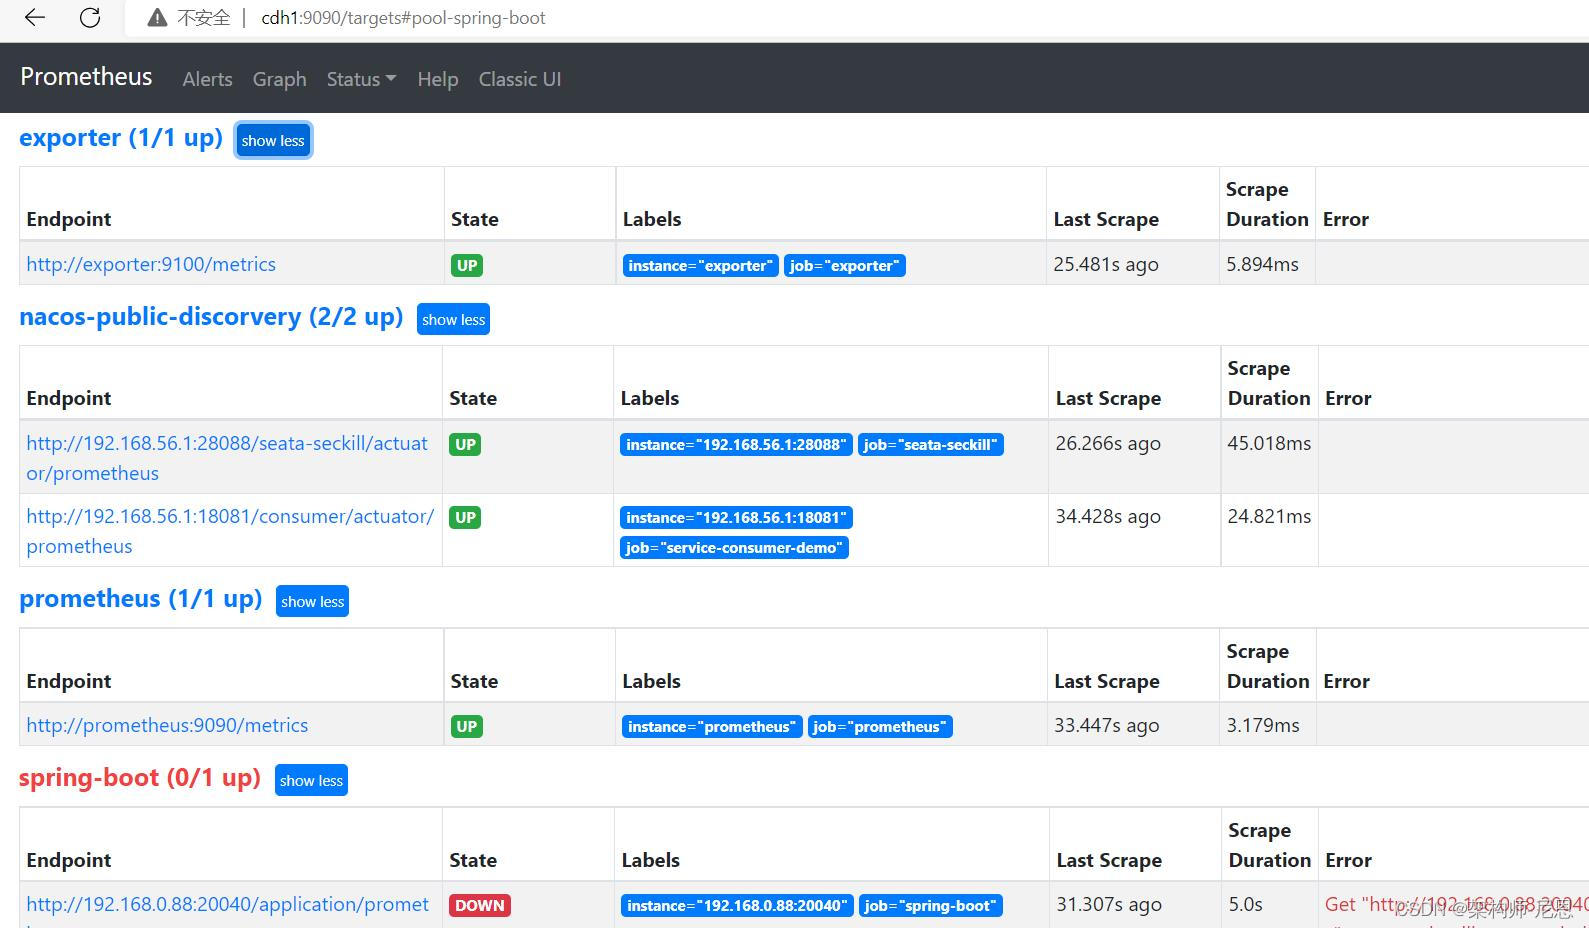Open the seata-seckill actuator prometheus endpoint
Screen dimensions: 1589x928
point(227,458)
